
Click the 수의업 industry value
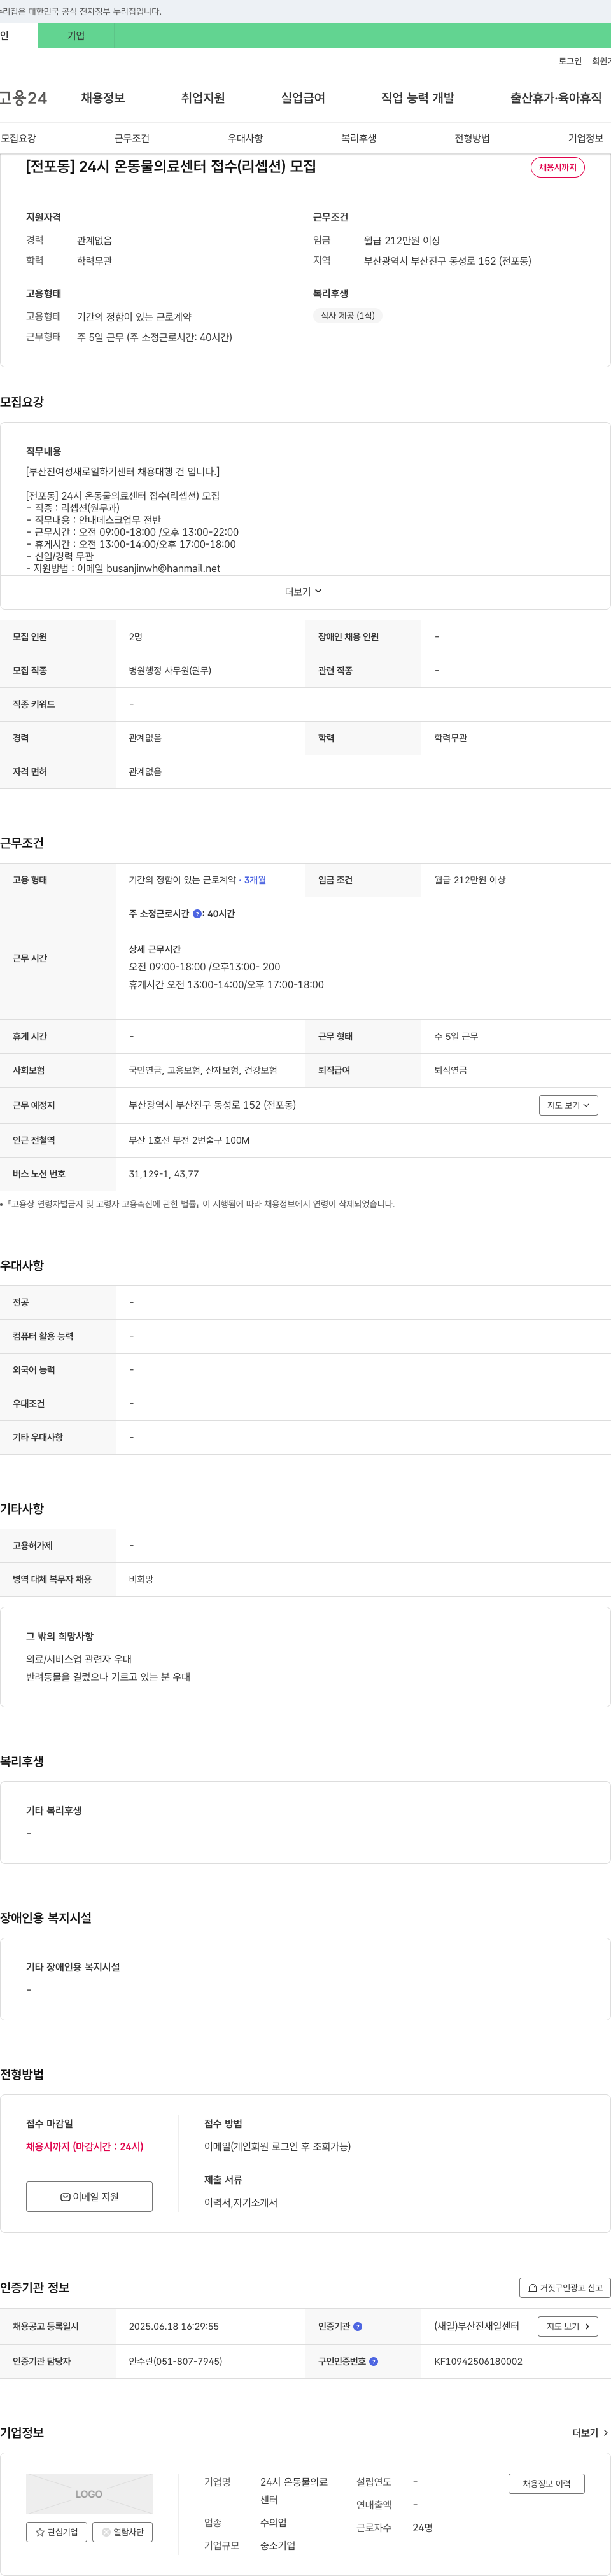[x=273, y=2522]
